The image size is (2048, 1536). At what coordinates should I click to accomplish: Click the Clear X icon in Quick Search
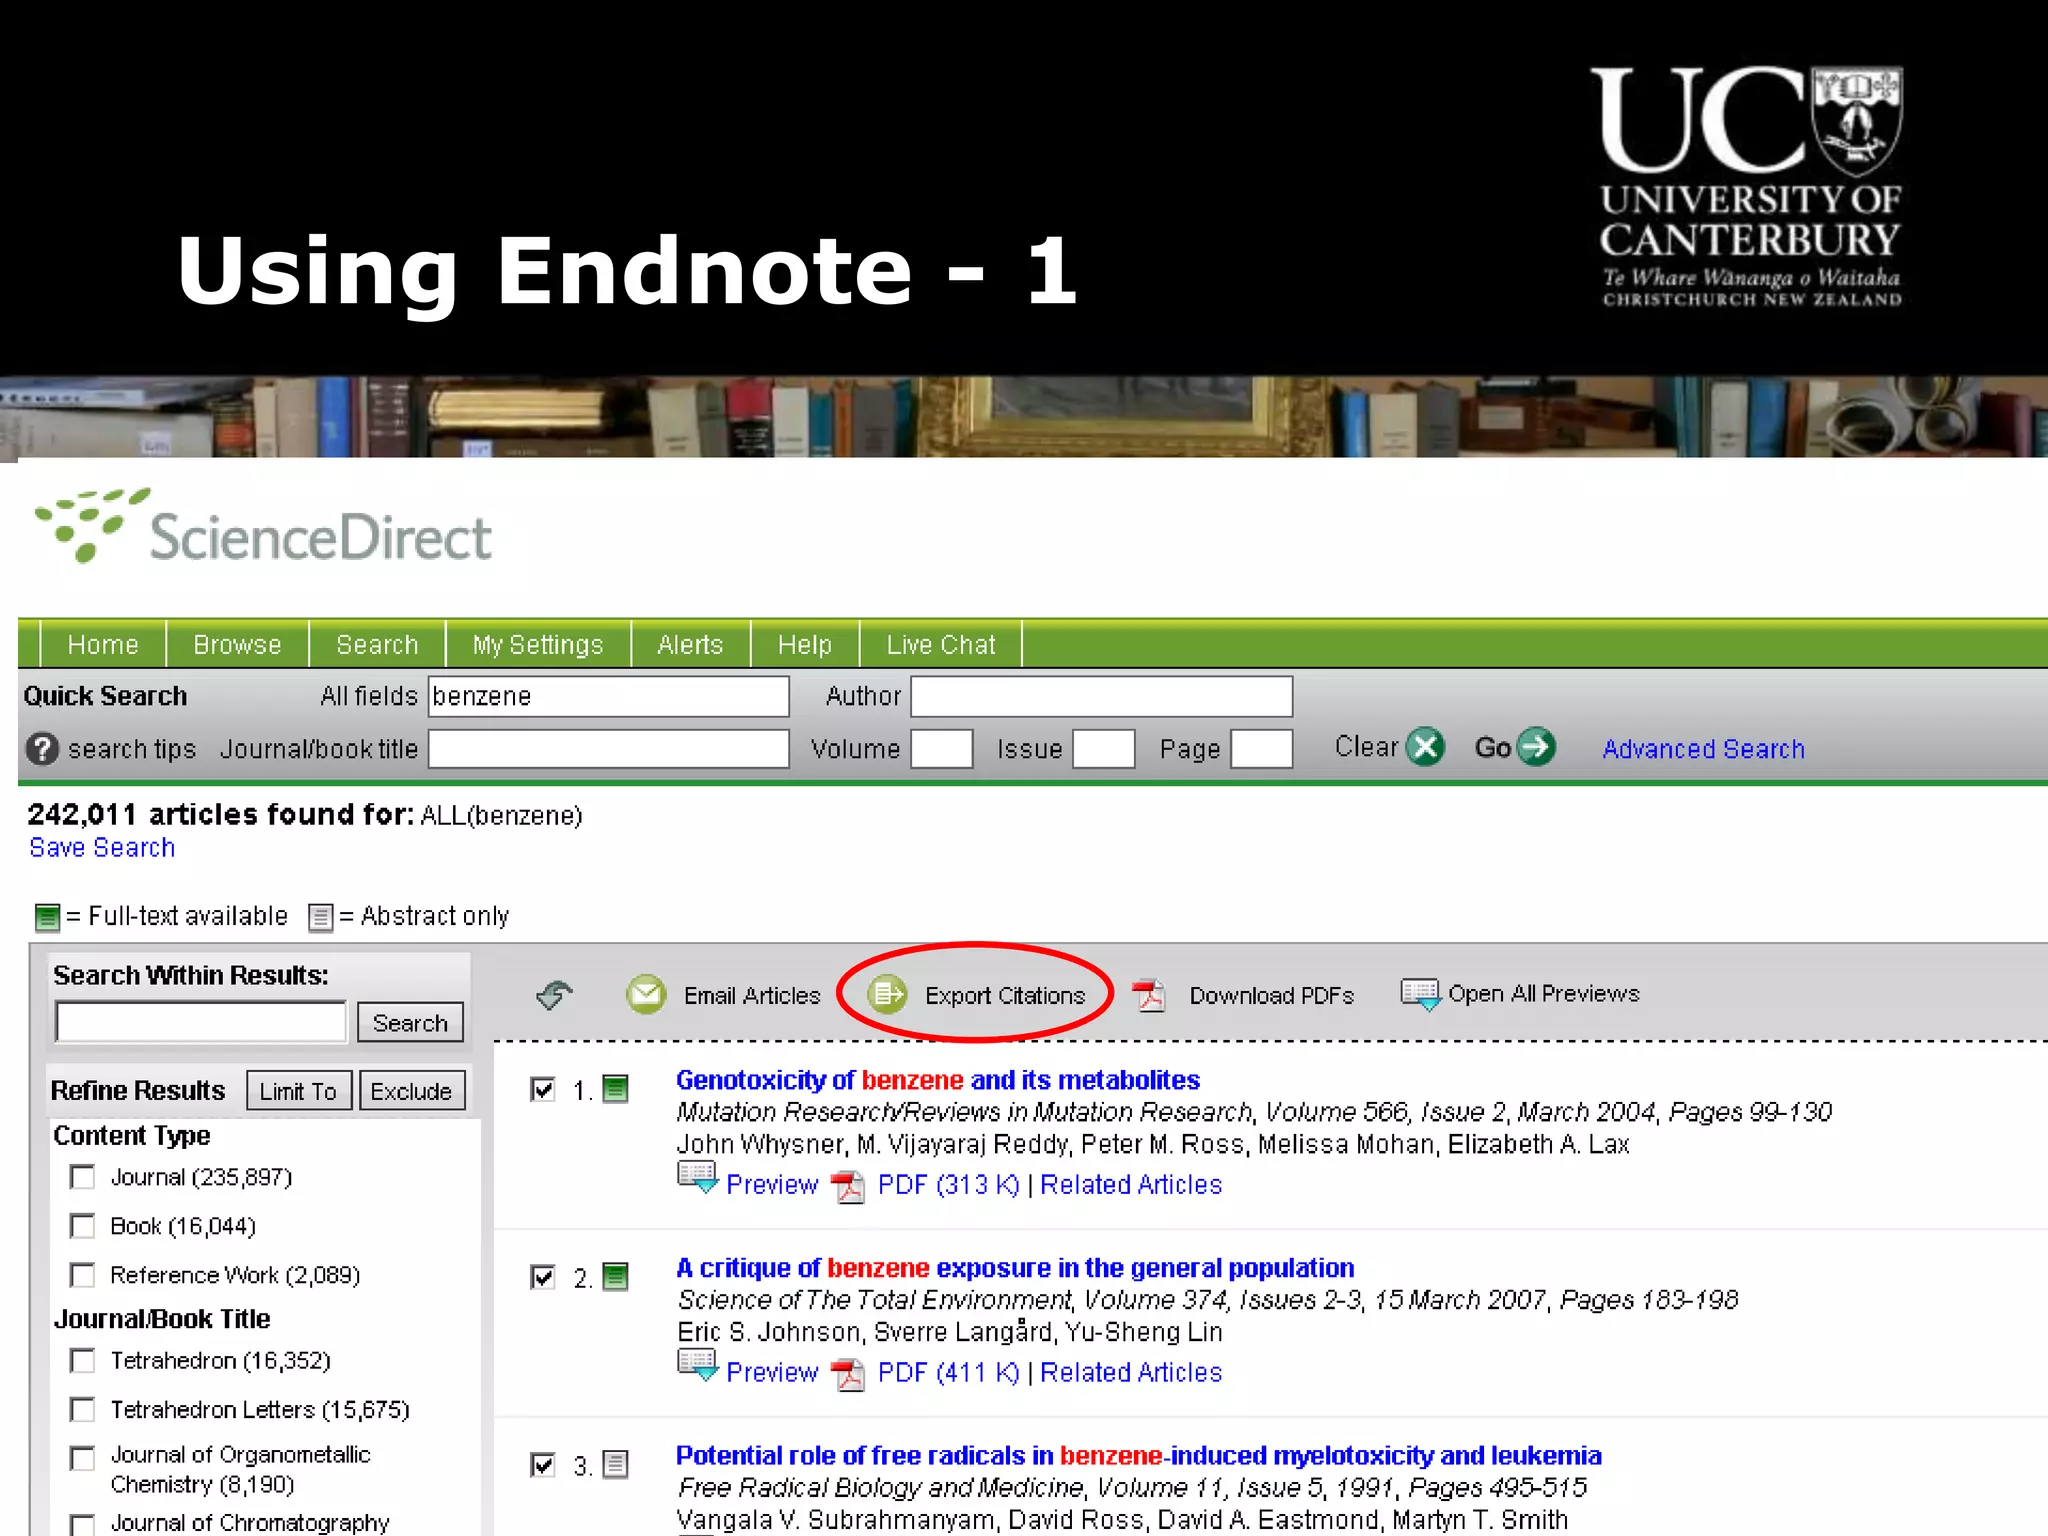pyautogui.click(x=1425, y=747)
